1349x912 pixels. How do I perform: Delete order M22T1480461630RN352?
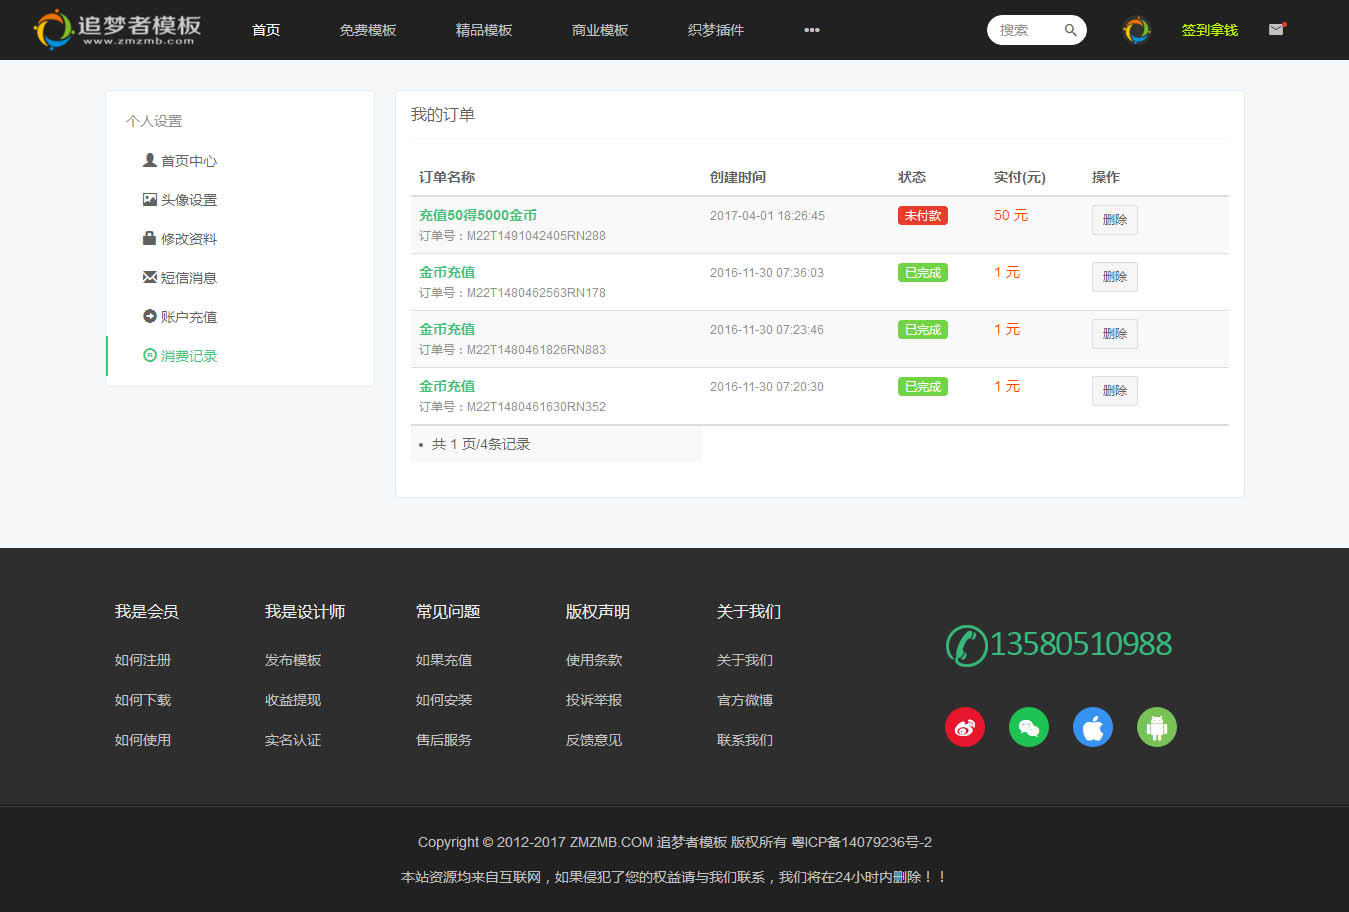[1114, 391]
